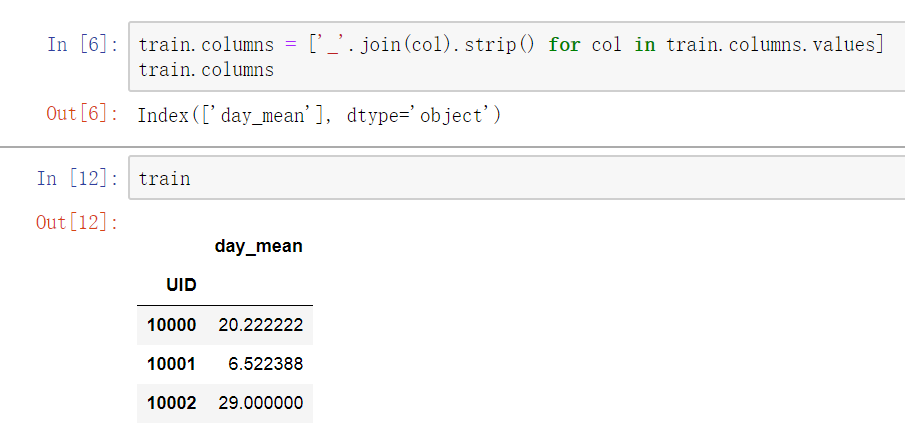Select the row index 10001
905x434 pixels.
[x=171, y=364]
